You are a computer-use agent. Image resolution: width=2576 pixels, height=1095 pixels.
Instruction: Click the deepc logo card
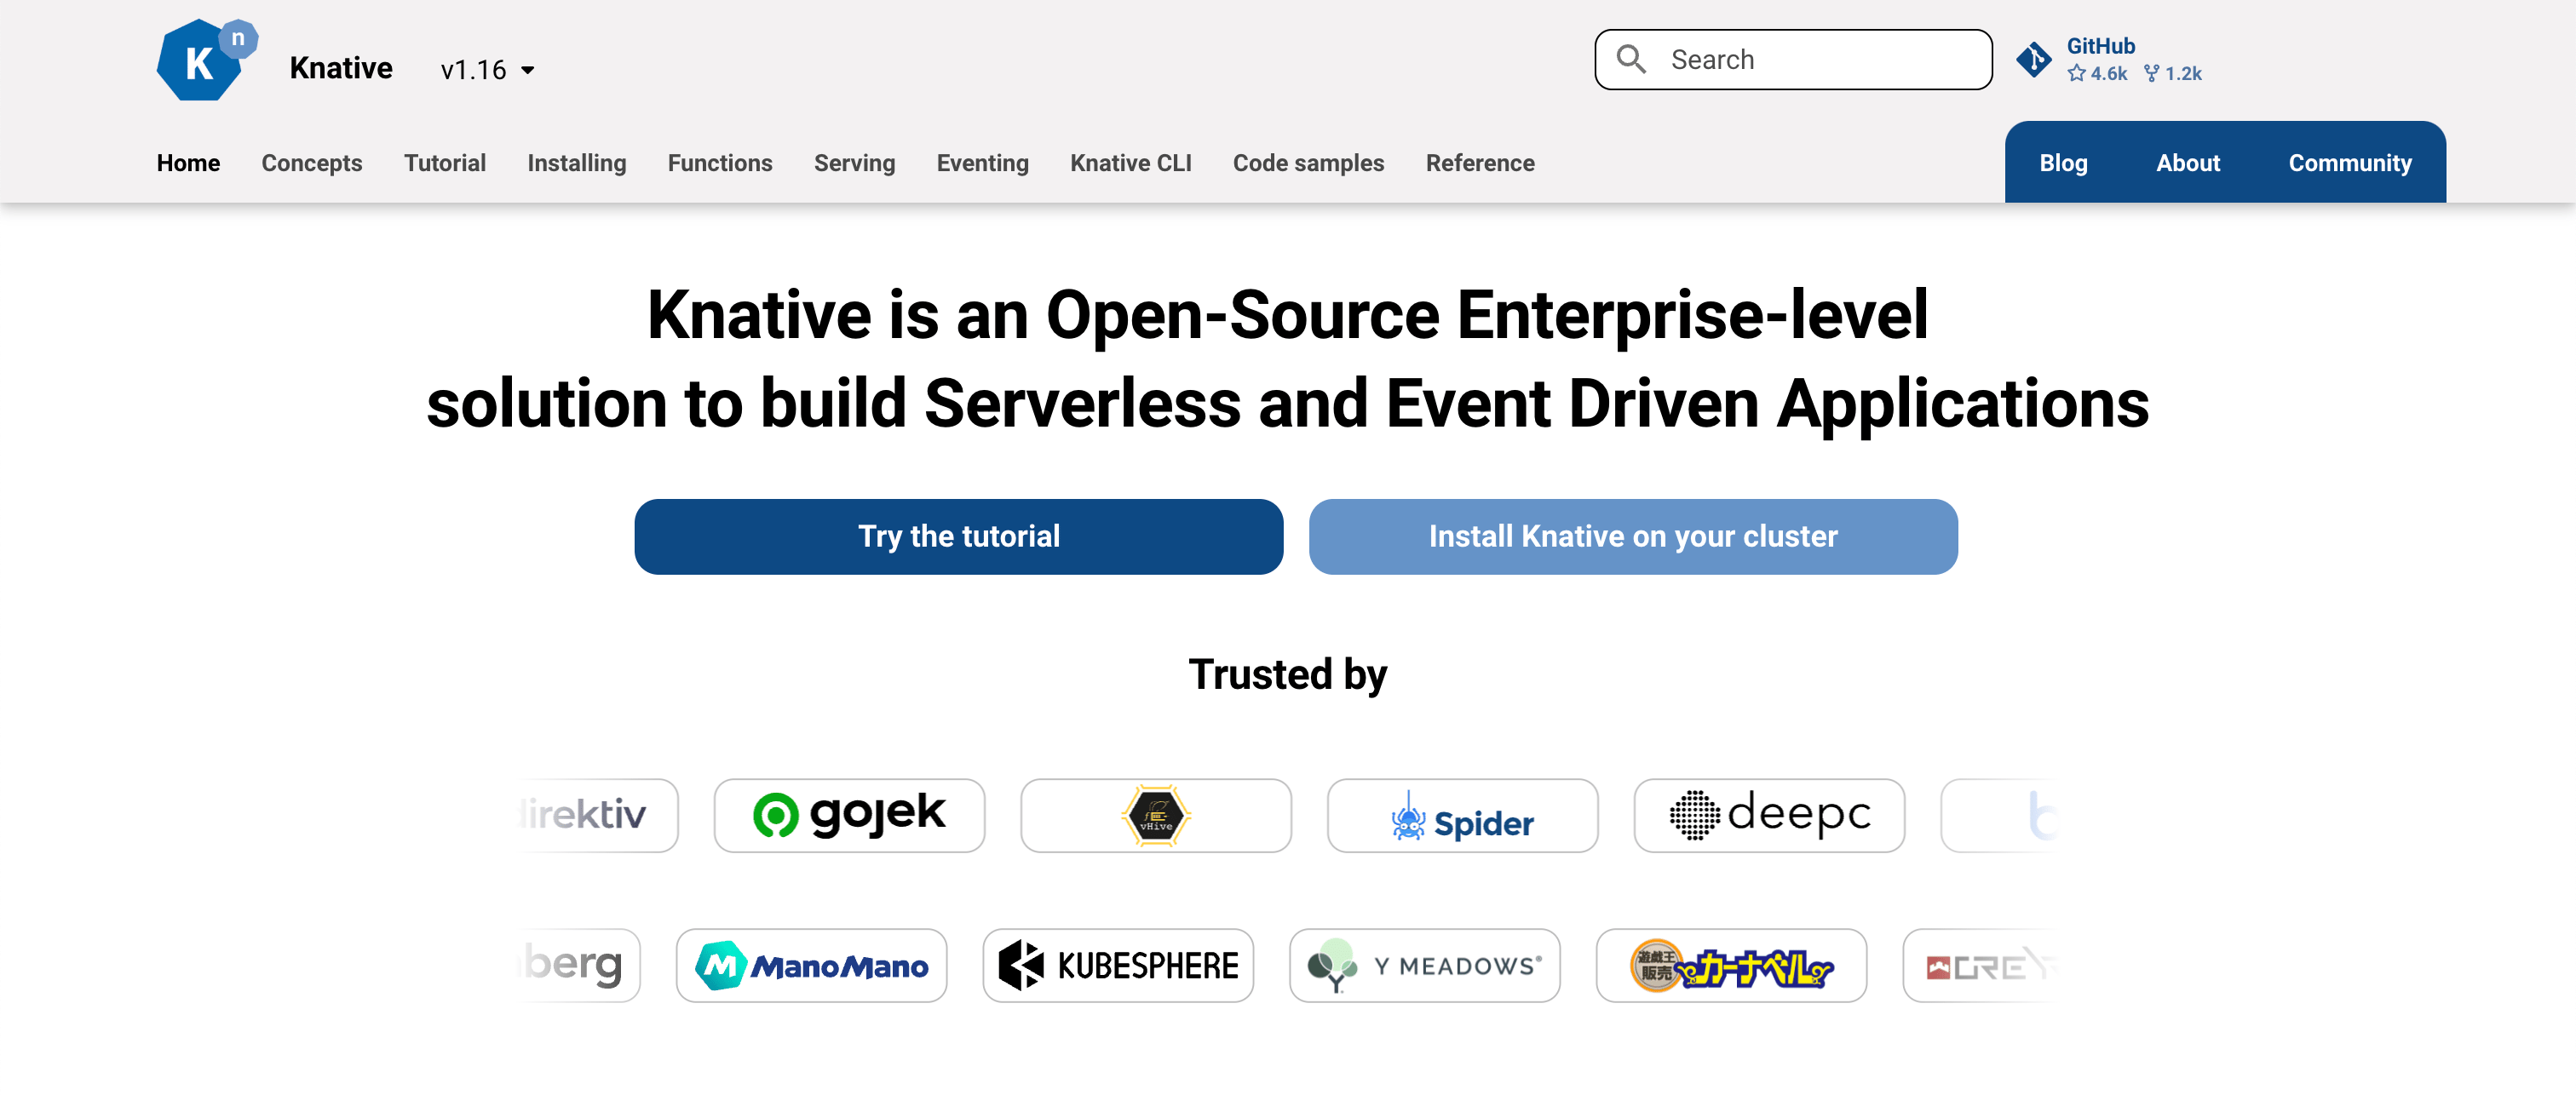[1769, 815]
